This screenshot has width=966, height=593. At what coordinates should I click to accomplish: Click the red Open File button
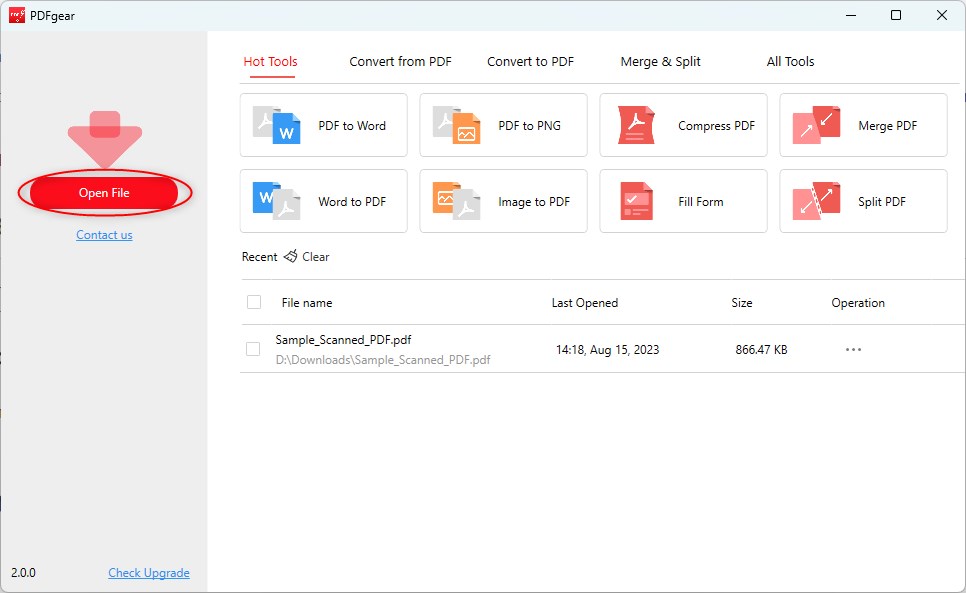tap(104, 193)
